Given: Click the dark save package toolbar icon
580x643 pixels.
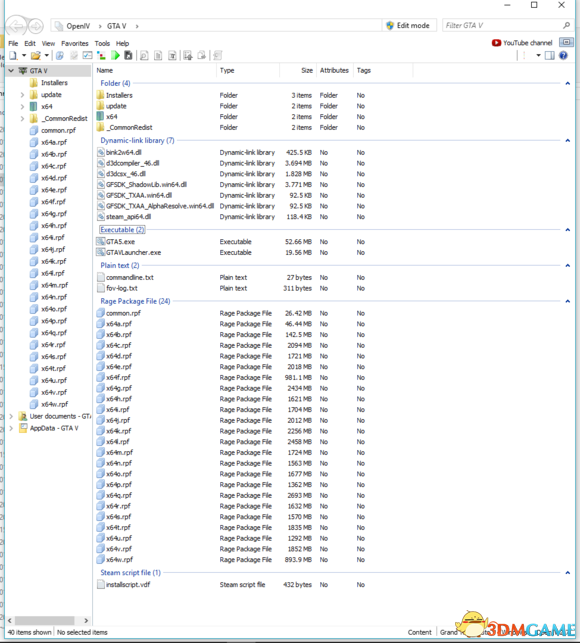Looking at the screenshot, I should [x=128, y=55].
